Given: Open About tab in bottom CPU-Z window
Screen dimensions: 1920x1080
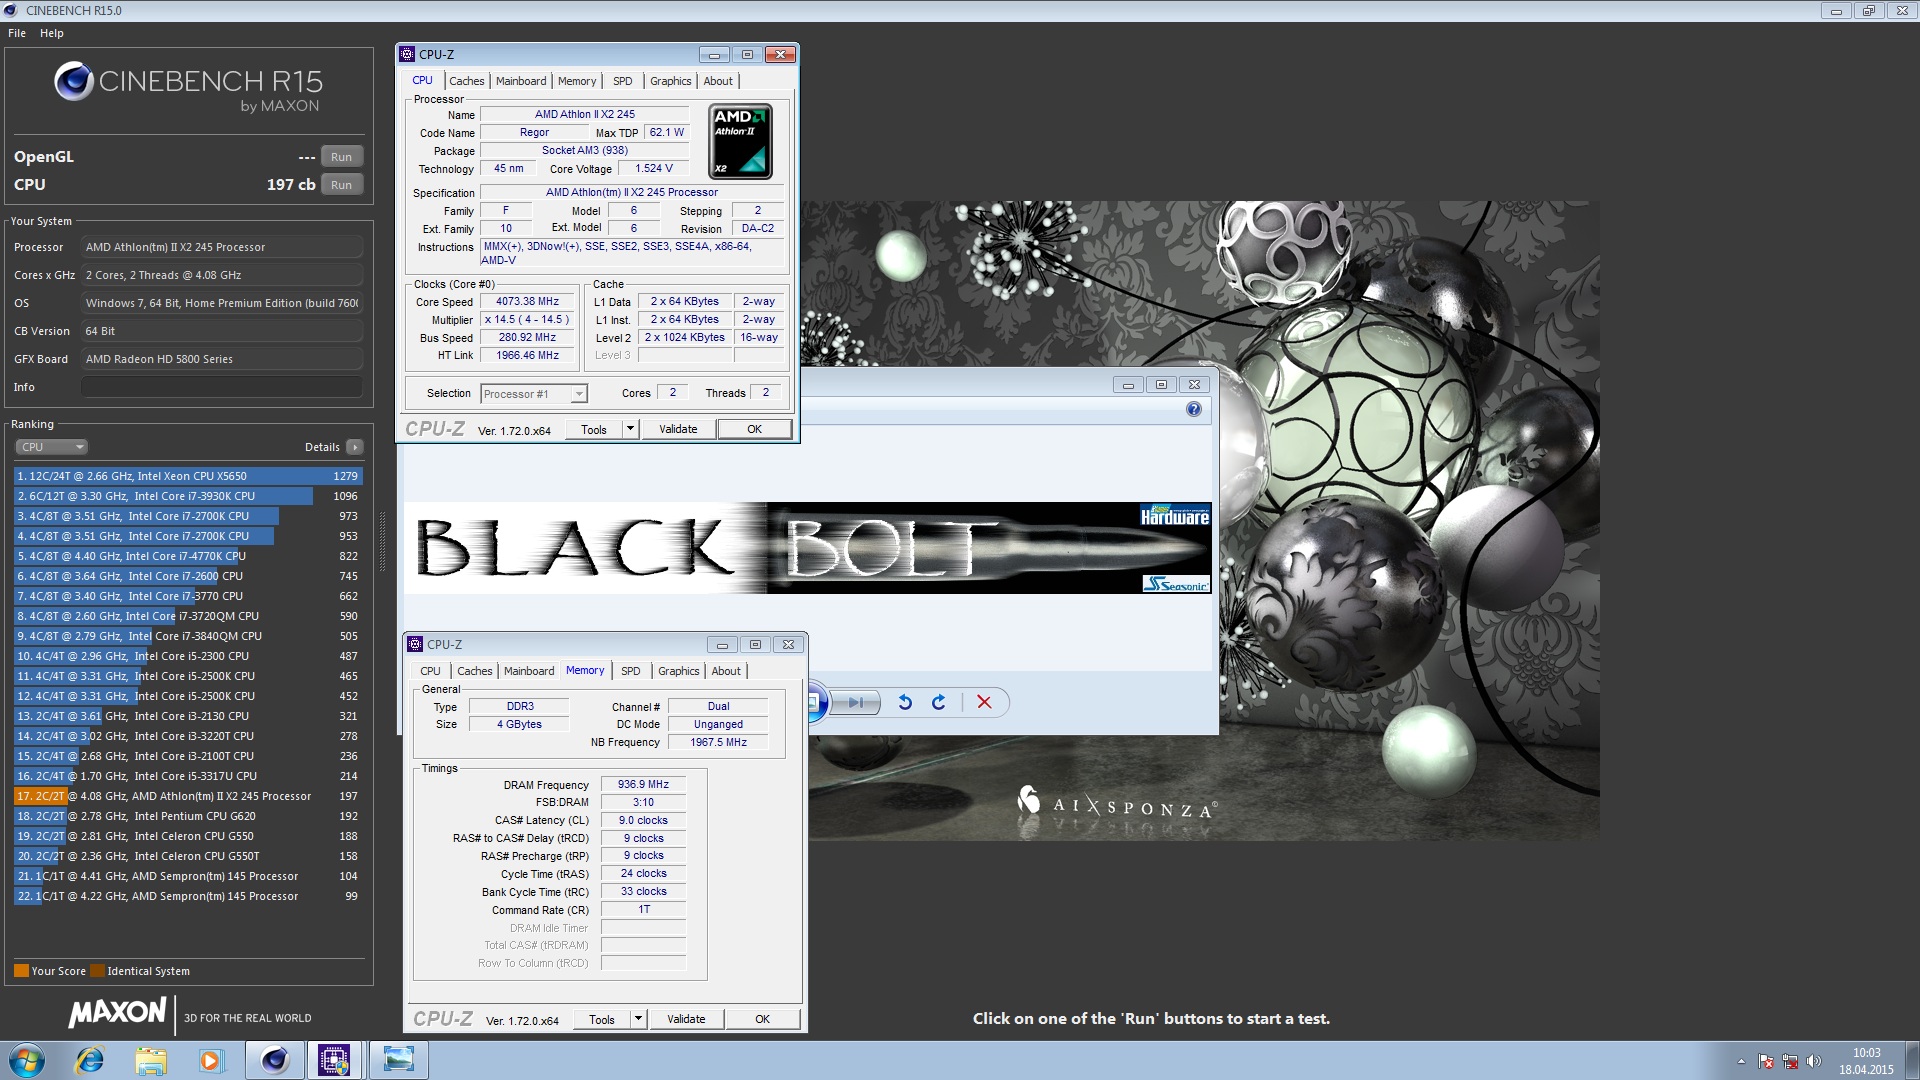Looking at the screenshot, I should 726,671.
